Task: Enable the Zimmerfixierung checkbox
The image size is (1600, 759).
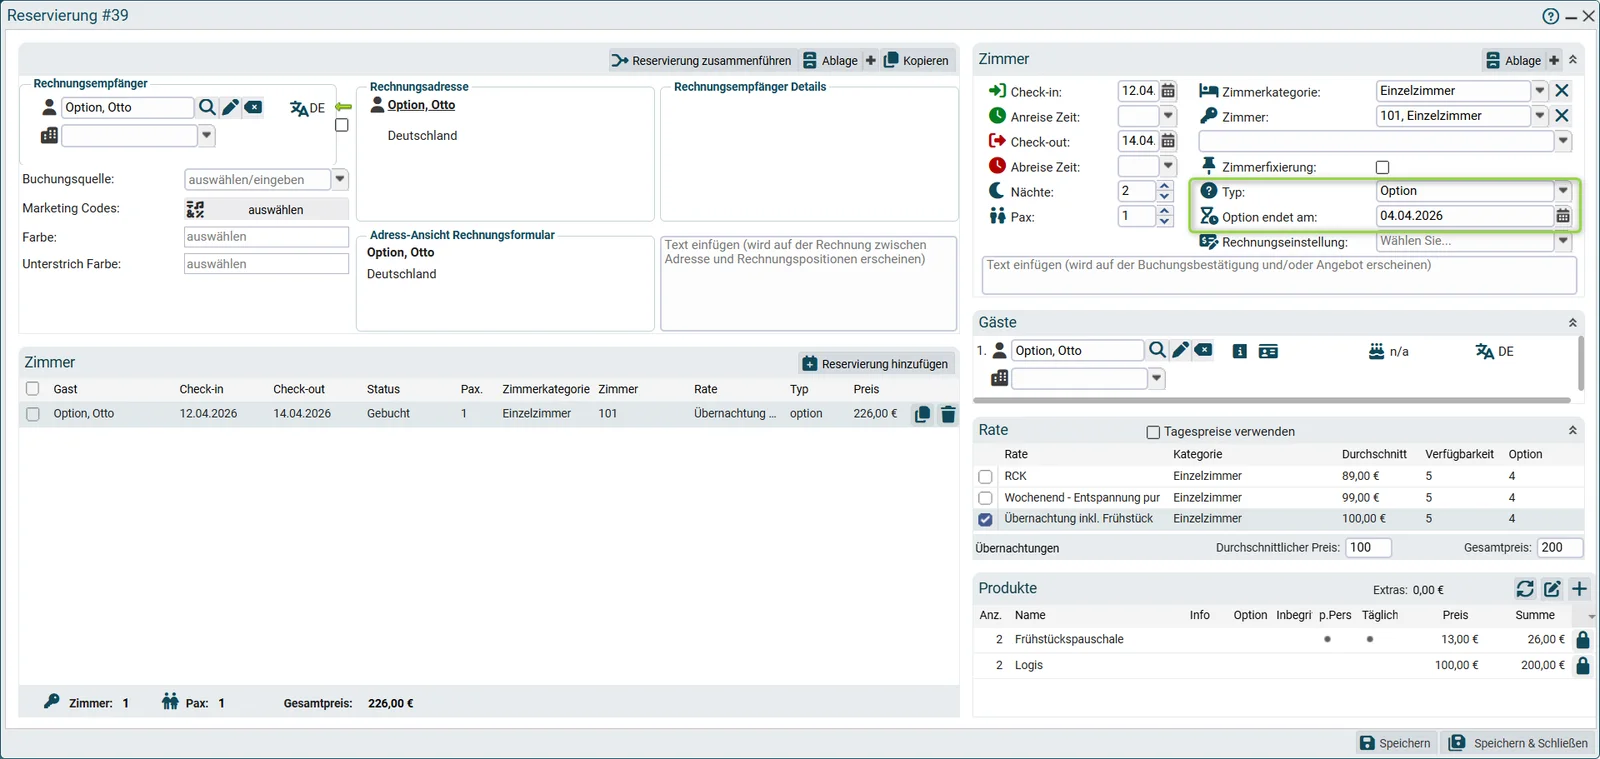Action: 1383,167
